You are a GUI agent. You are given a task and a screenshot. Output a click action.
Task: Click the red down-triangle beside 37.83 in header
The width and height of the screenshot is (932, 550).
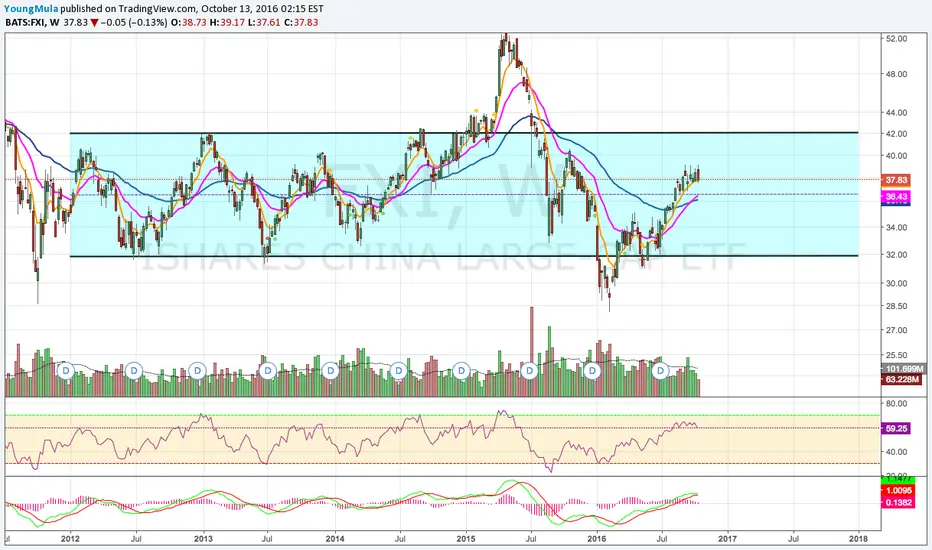(94, 23)
